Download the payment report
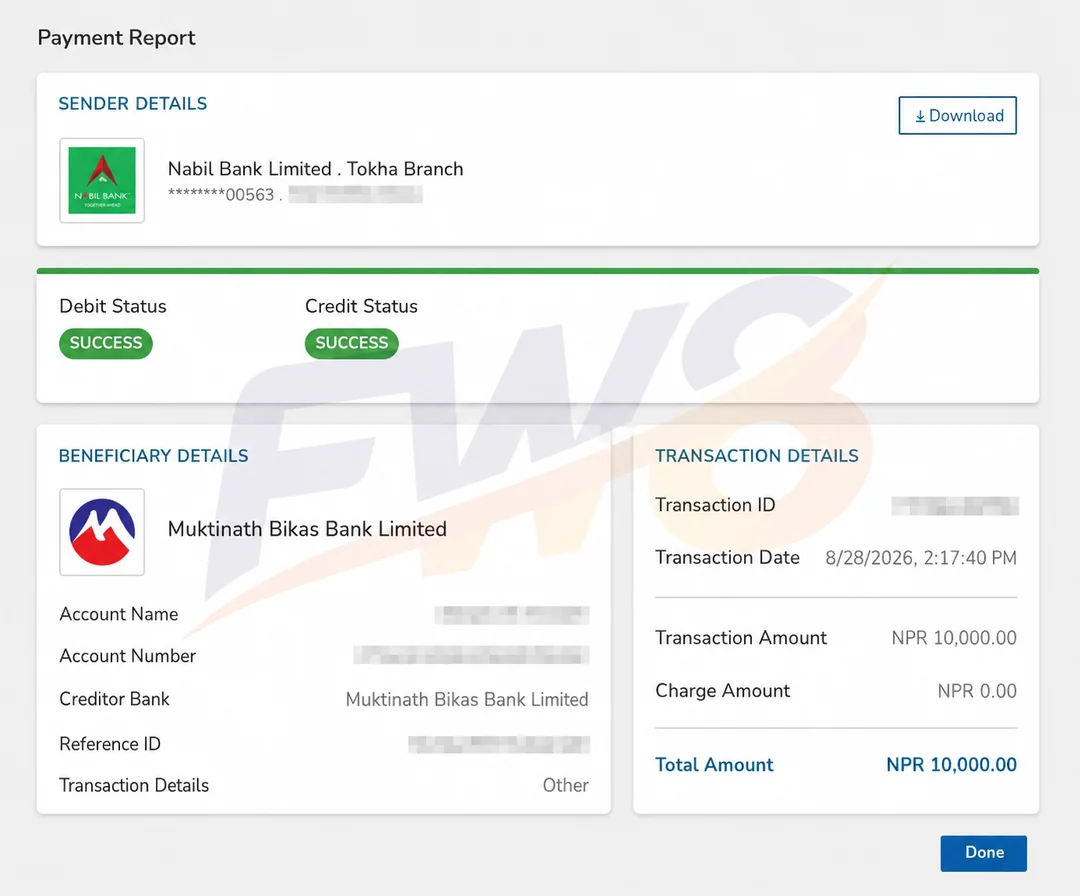Screen dimensions: 1080x896 957,116
